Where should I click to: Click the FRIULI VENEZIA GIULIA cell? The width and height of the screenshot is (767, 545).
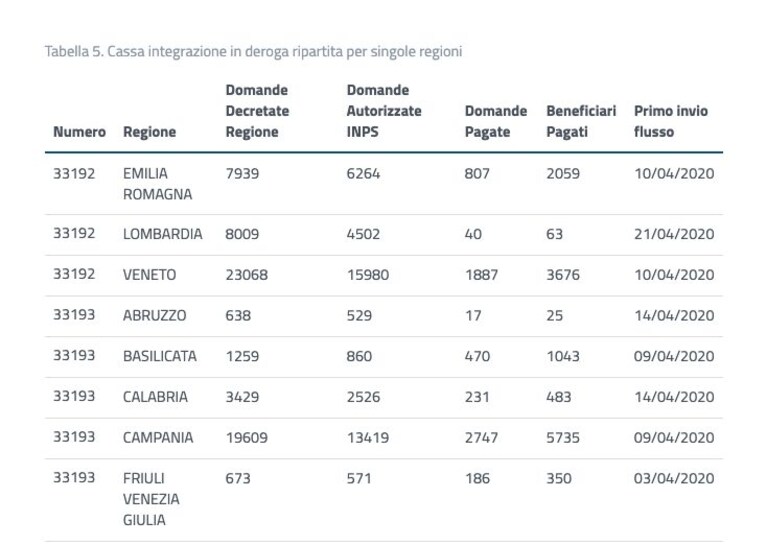(x=151, y=499)
